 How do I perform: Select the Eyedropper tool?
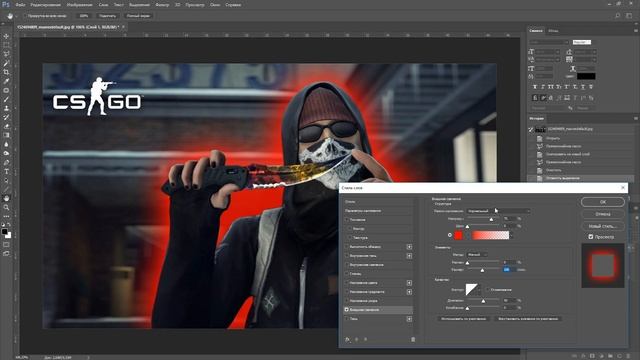[x=6, y=81]
